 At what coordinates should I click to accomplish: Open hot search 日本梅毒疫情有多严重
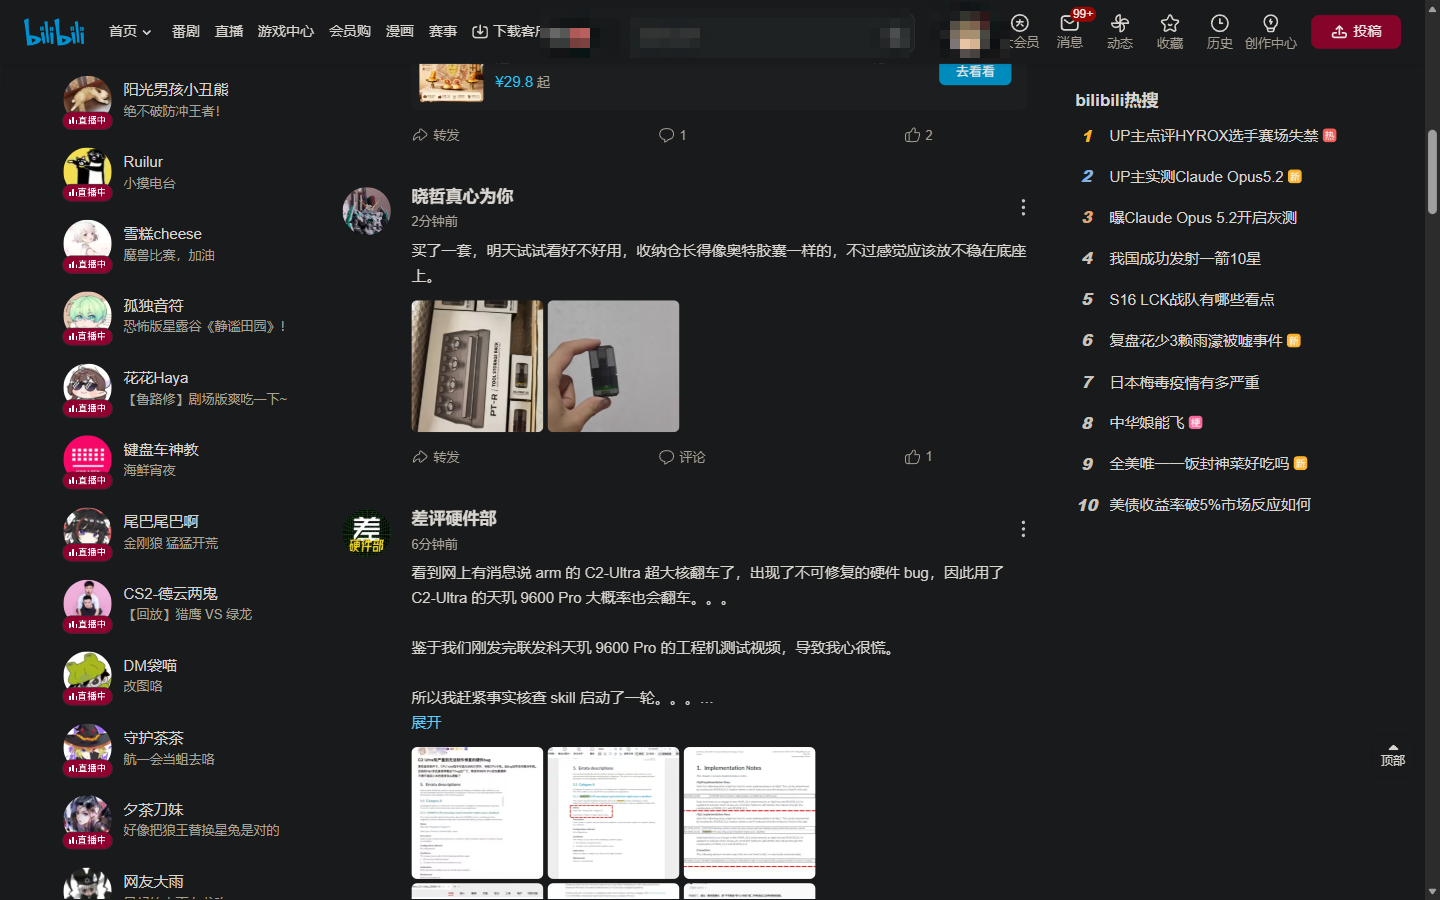[x=1184, y=383]
